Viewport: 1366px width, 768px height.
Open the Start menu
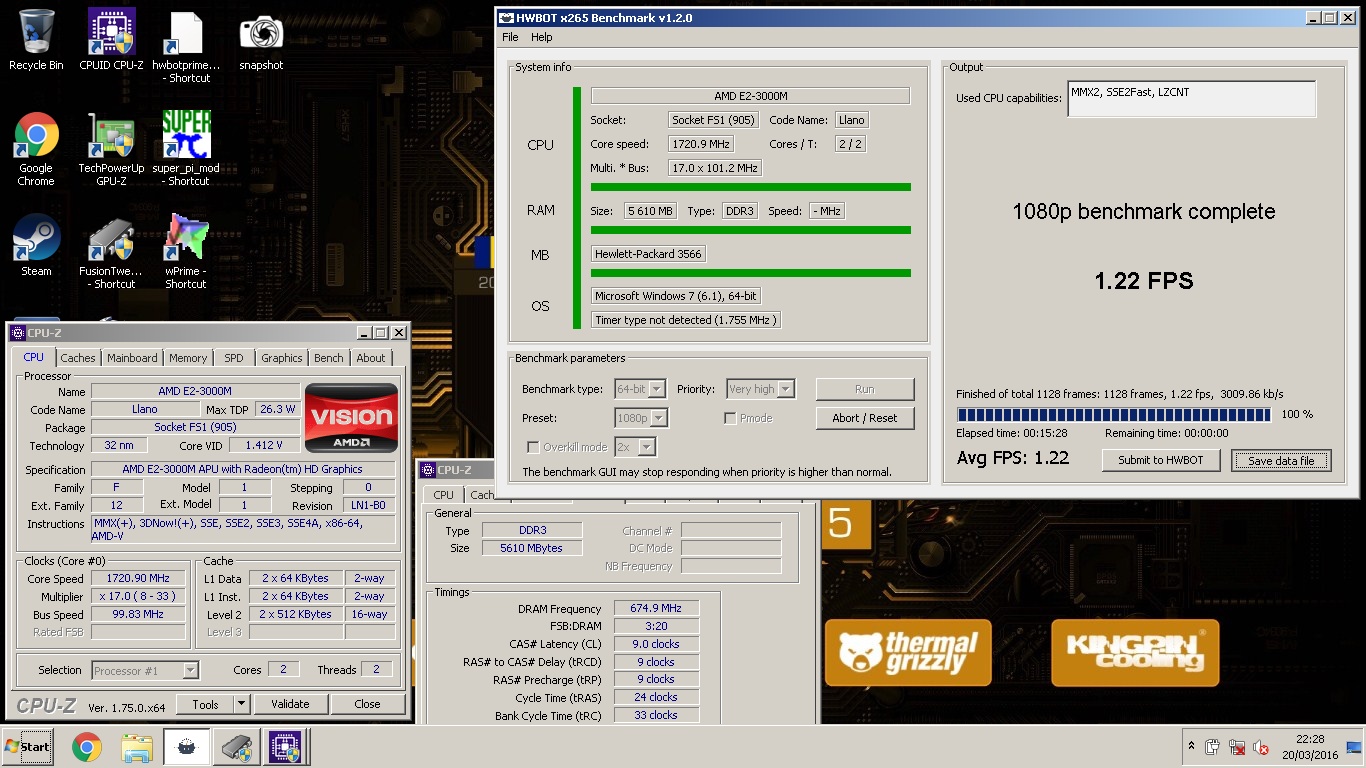28,747
